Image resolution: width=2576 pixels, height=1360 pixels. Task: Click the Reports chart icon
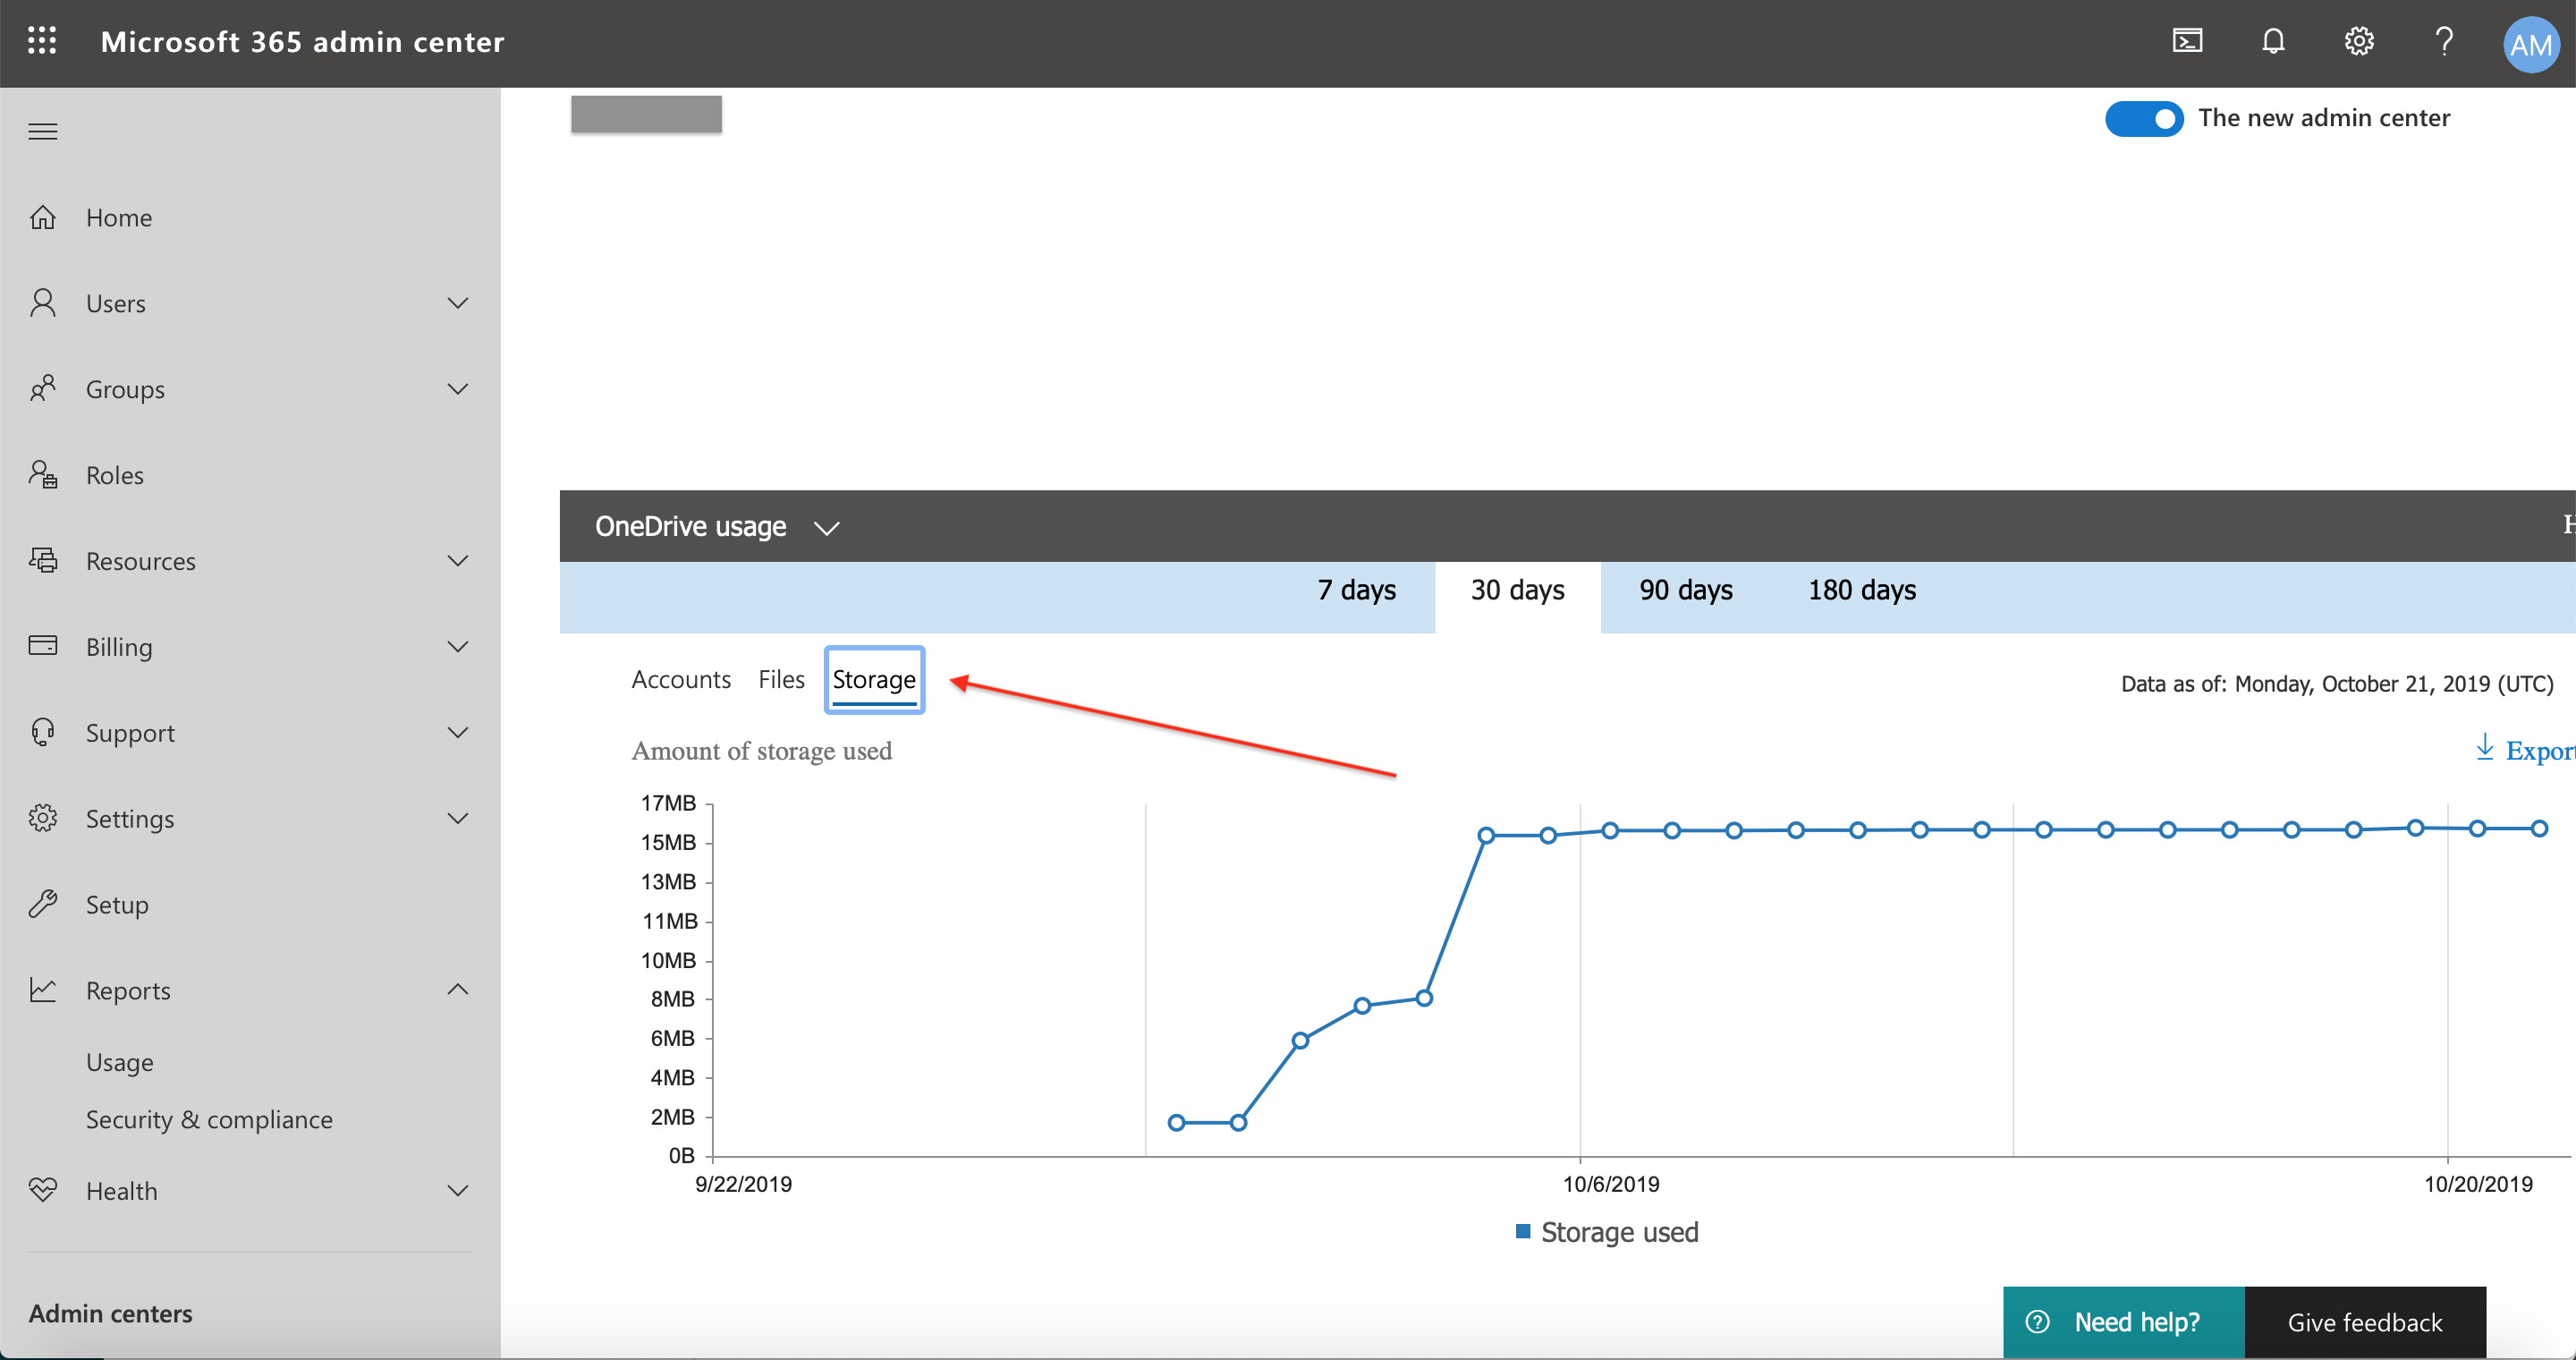tap(42, 990)
